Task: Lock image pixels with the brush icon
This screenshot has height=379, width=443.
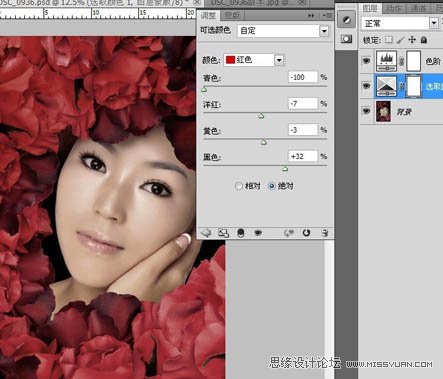Action: point(401,40)
